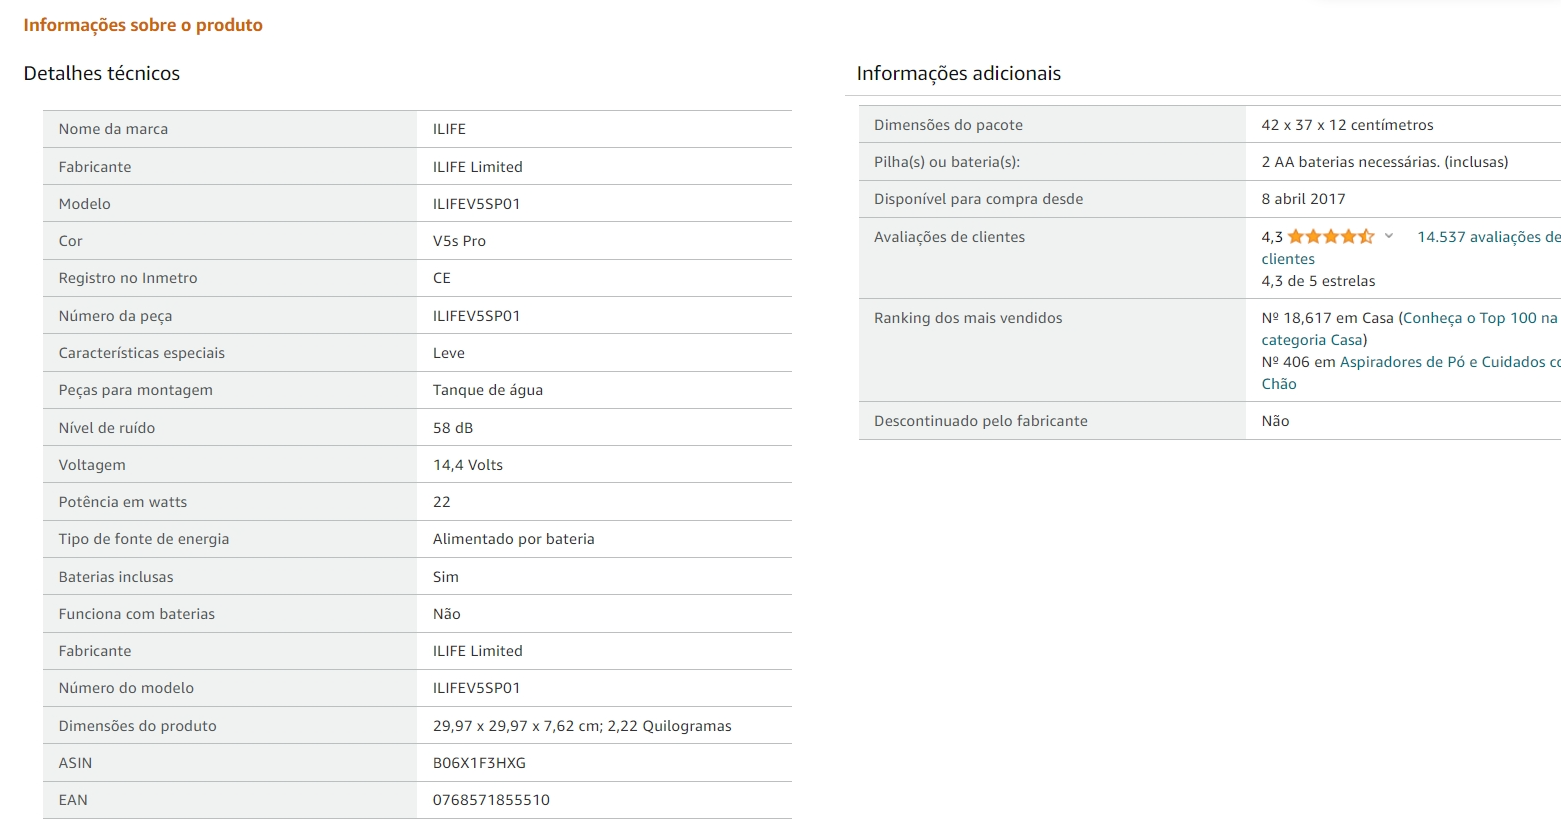Select the date 8 abril 2017
Image resolution: width=1561 pixels, height=826 pixels.
coord(1303,199)
